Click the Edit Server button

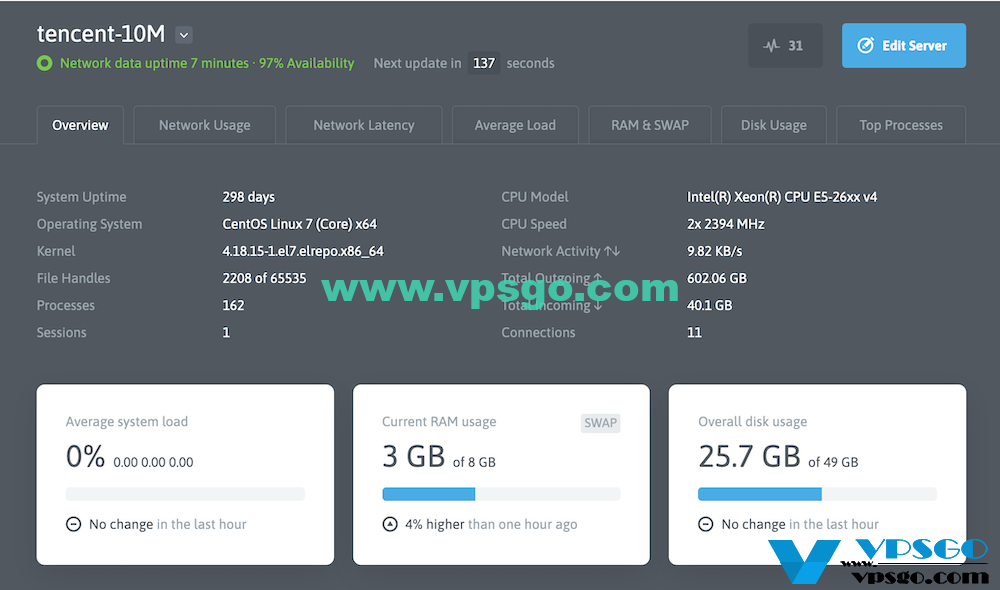[904, 45]
